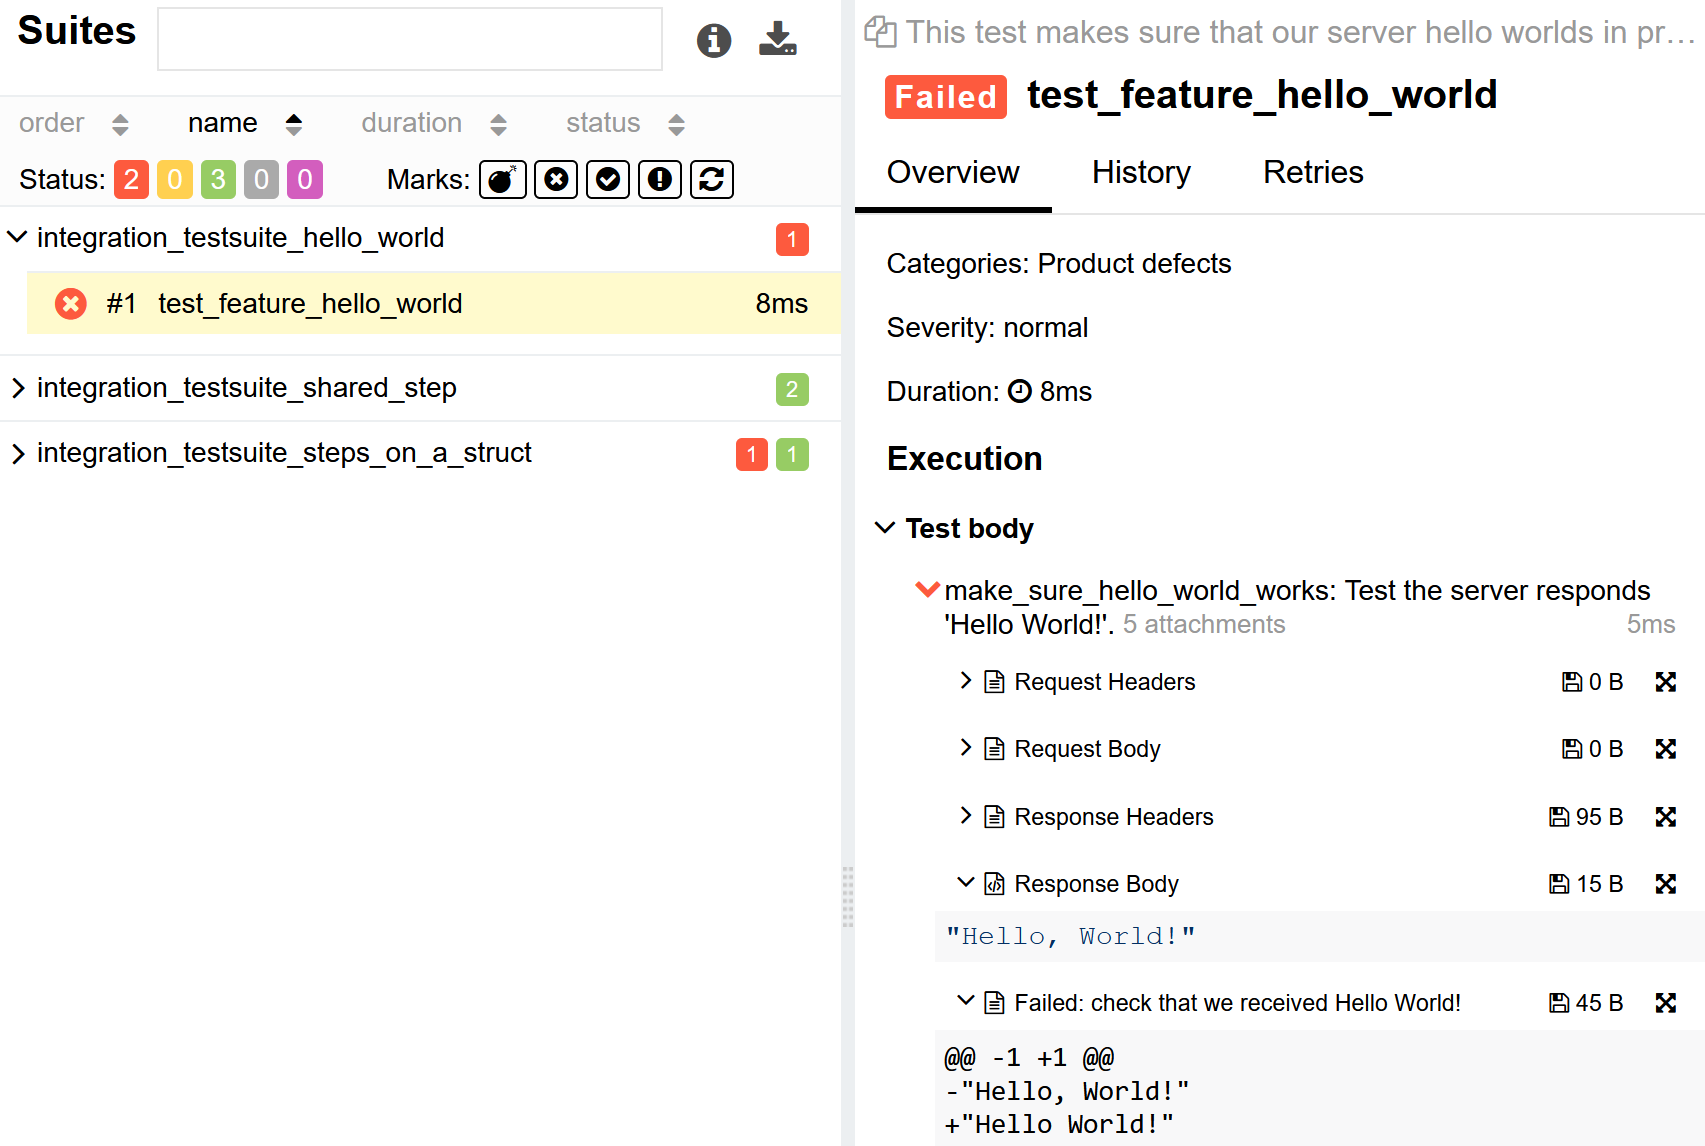Open Request Body attachment fullscreen
The image size is (1705, 1146).
click(1665, 749)
